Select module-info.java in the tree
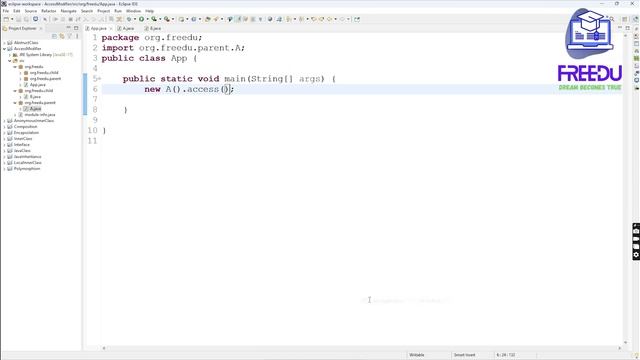Image resolution: width=640 pixels, height=360 pixels. 40,115
